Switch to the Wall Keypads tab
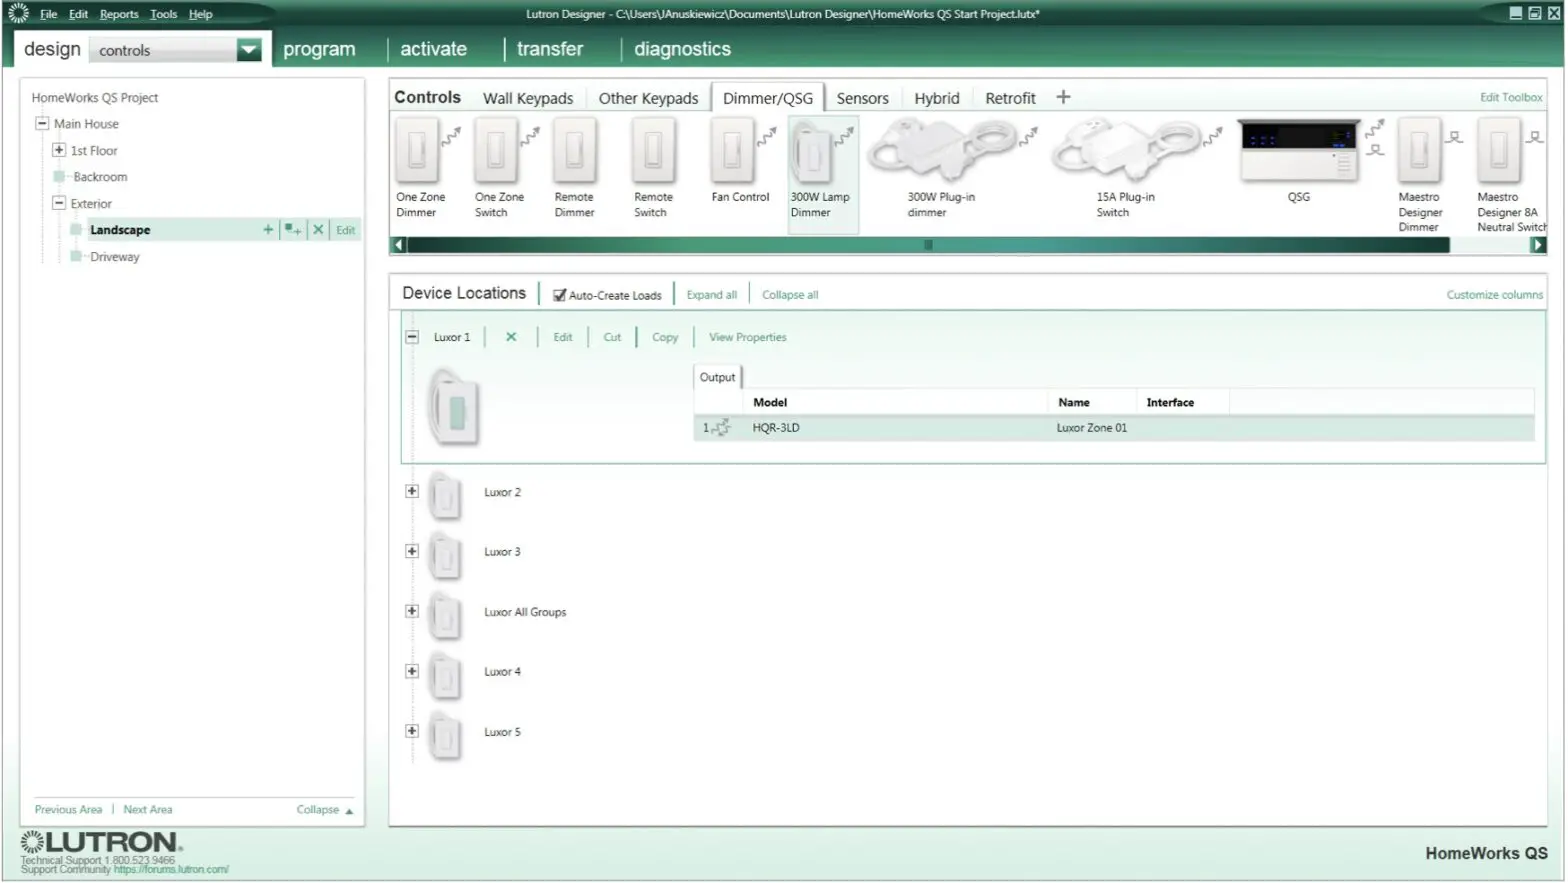Screen dimensions: 1568x883 tap(528, 98)
